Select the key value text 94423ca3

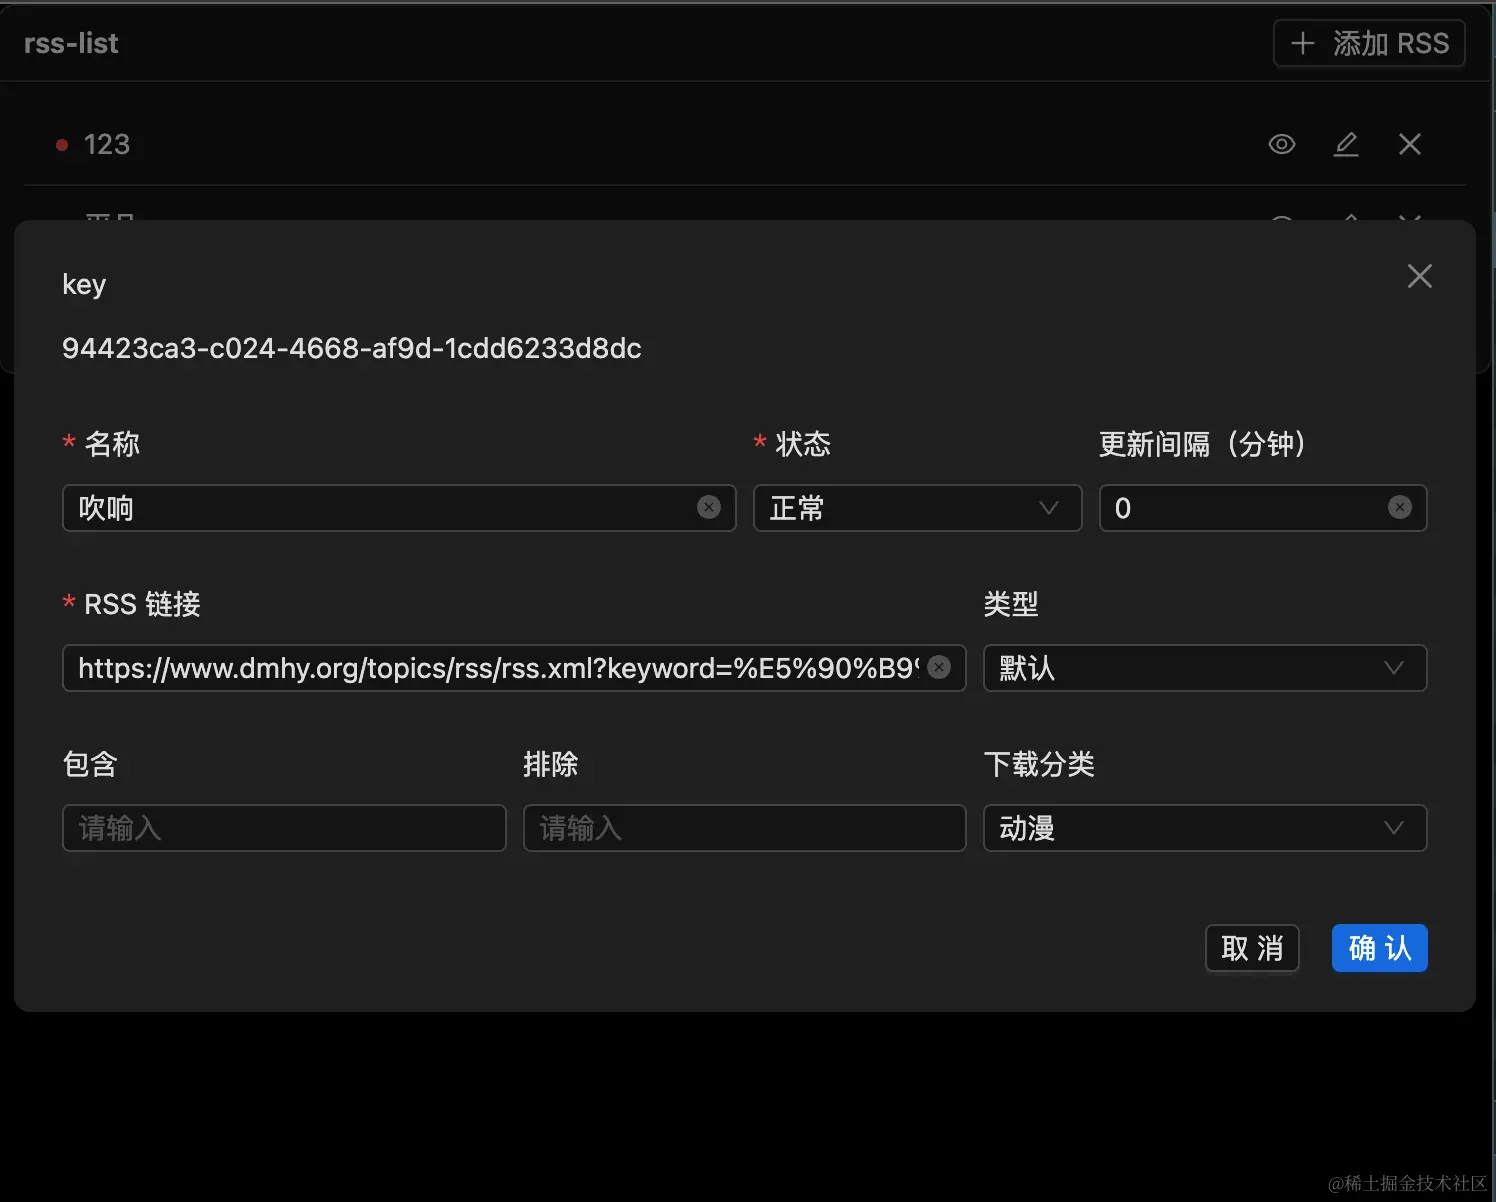pos(351,349)
